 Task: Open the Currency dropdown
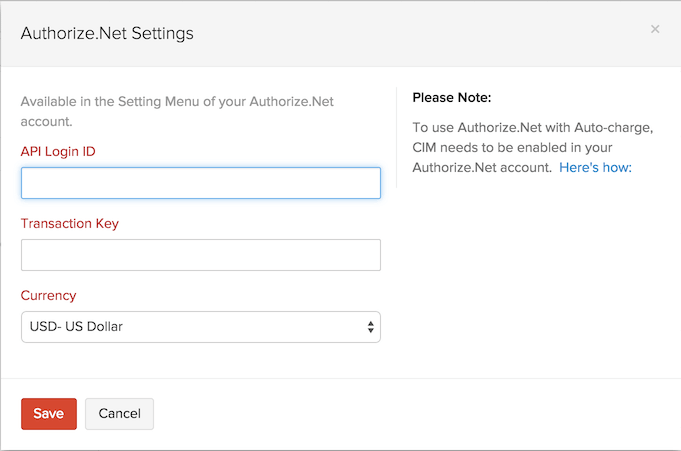[200, 327]
